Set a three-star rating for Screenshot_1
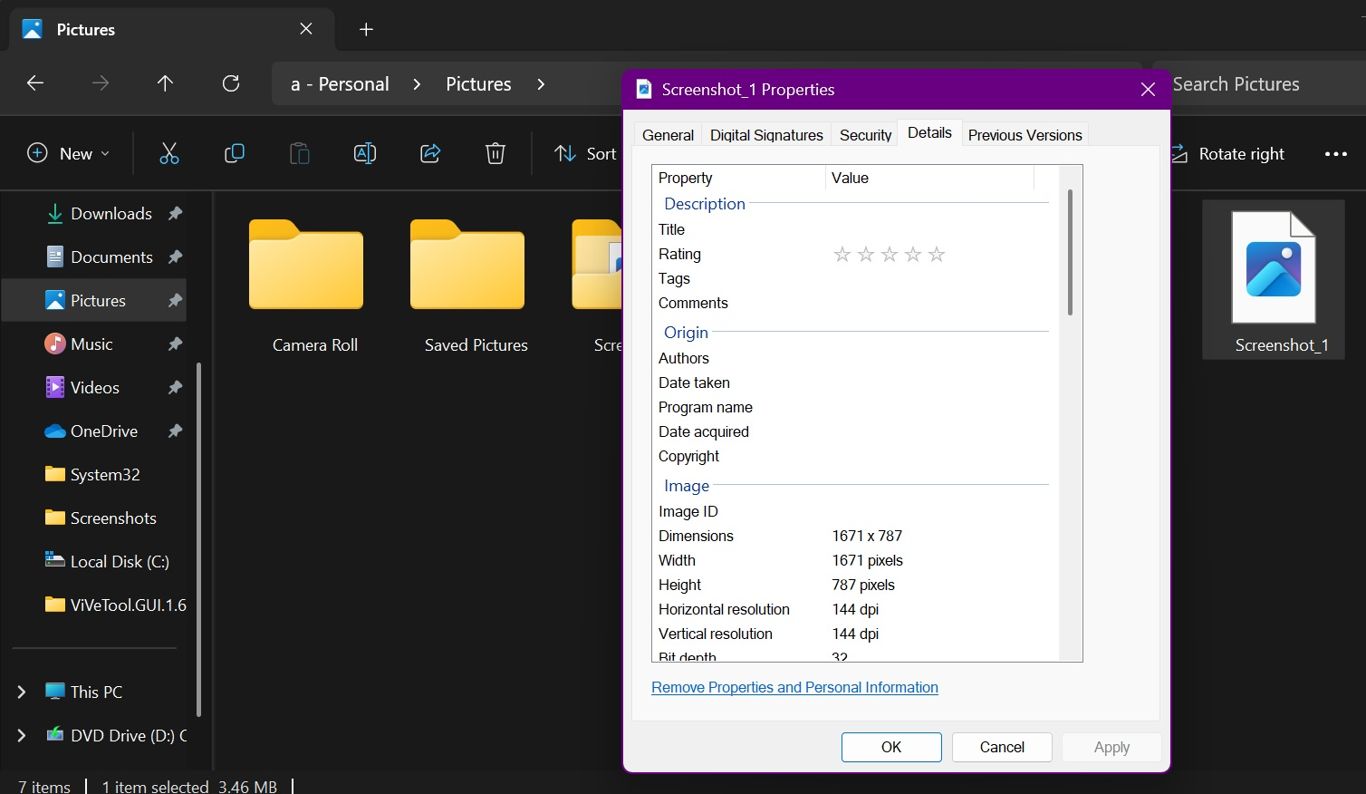The width and height of the screenshot is (1366, 794). [889, 254]
